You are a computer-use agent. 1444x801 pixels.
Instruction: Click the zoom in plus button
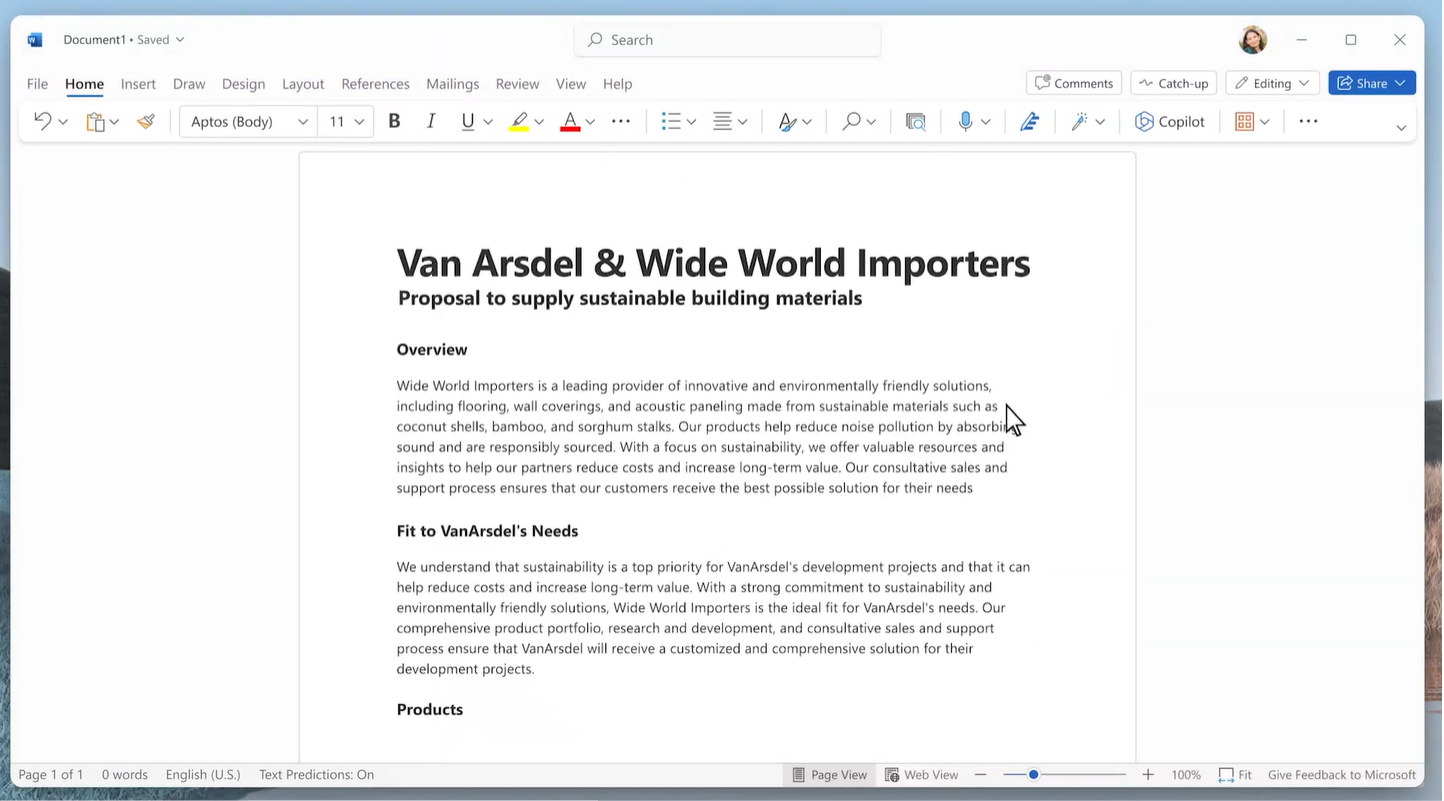[1147, 775]
